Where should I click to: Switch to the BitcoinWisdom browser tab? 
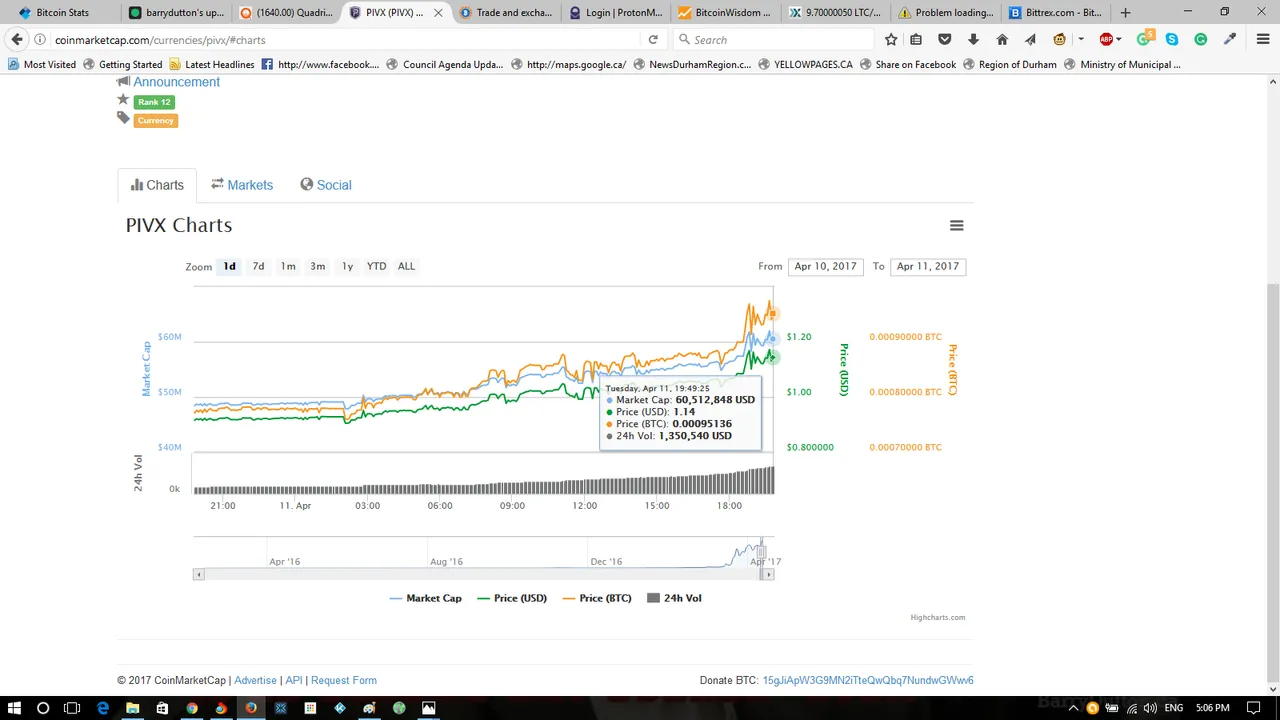[723, 13]
